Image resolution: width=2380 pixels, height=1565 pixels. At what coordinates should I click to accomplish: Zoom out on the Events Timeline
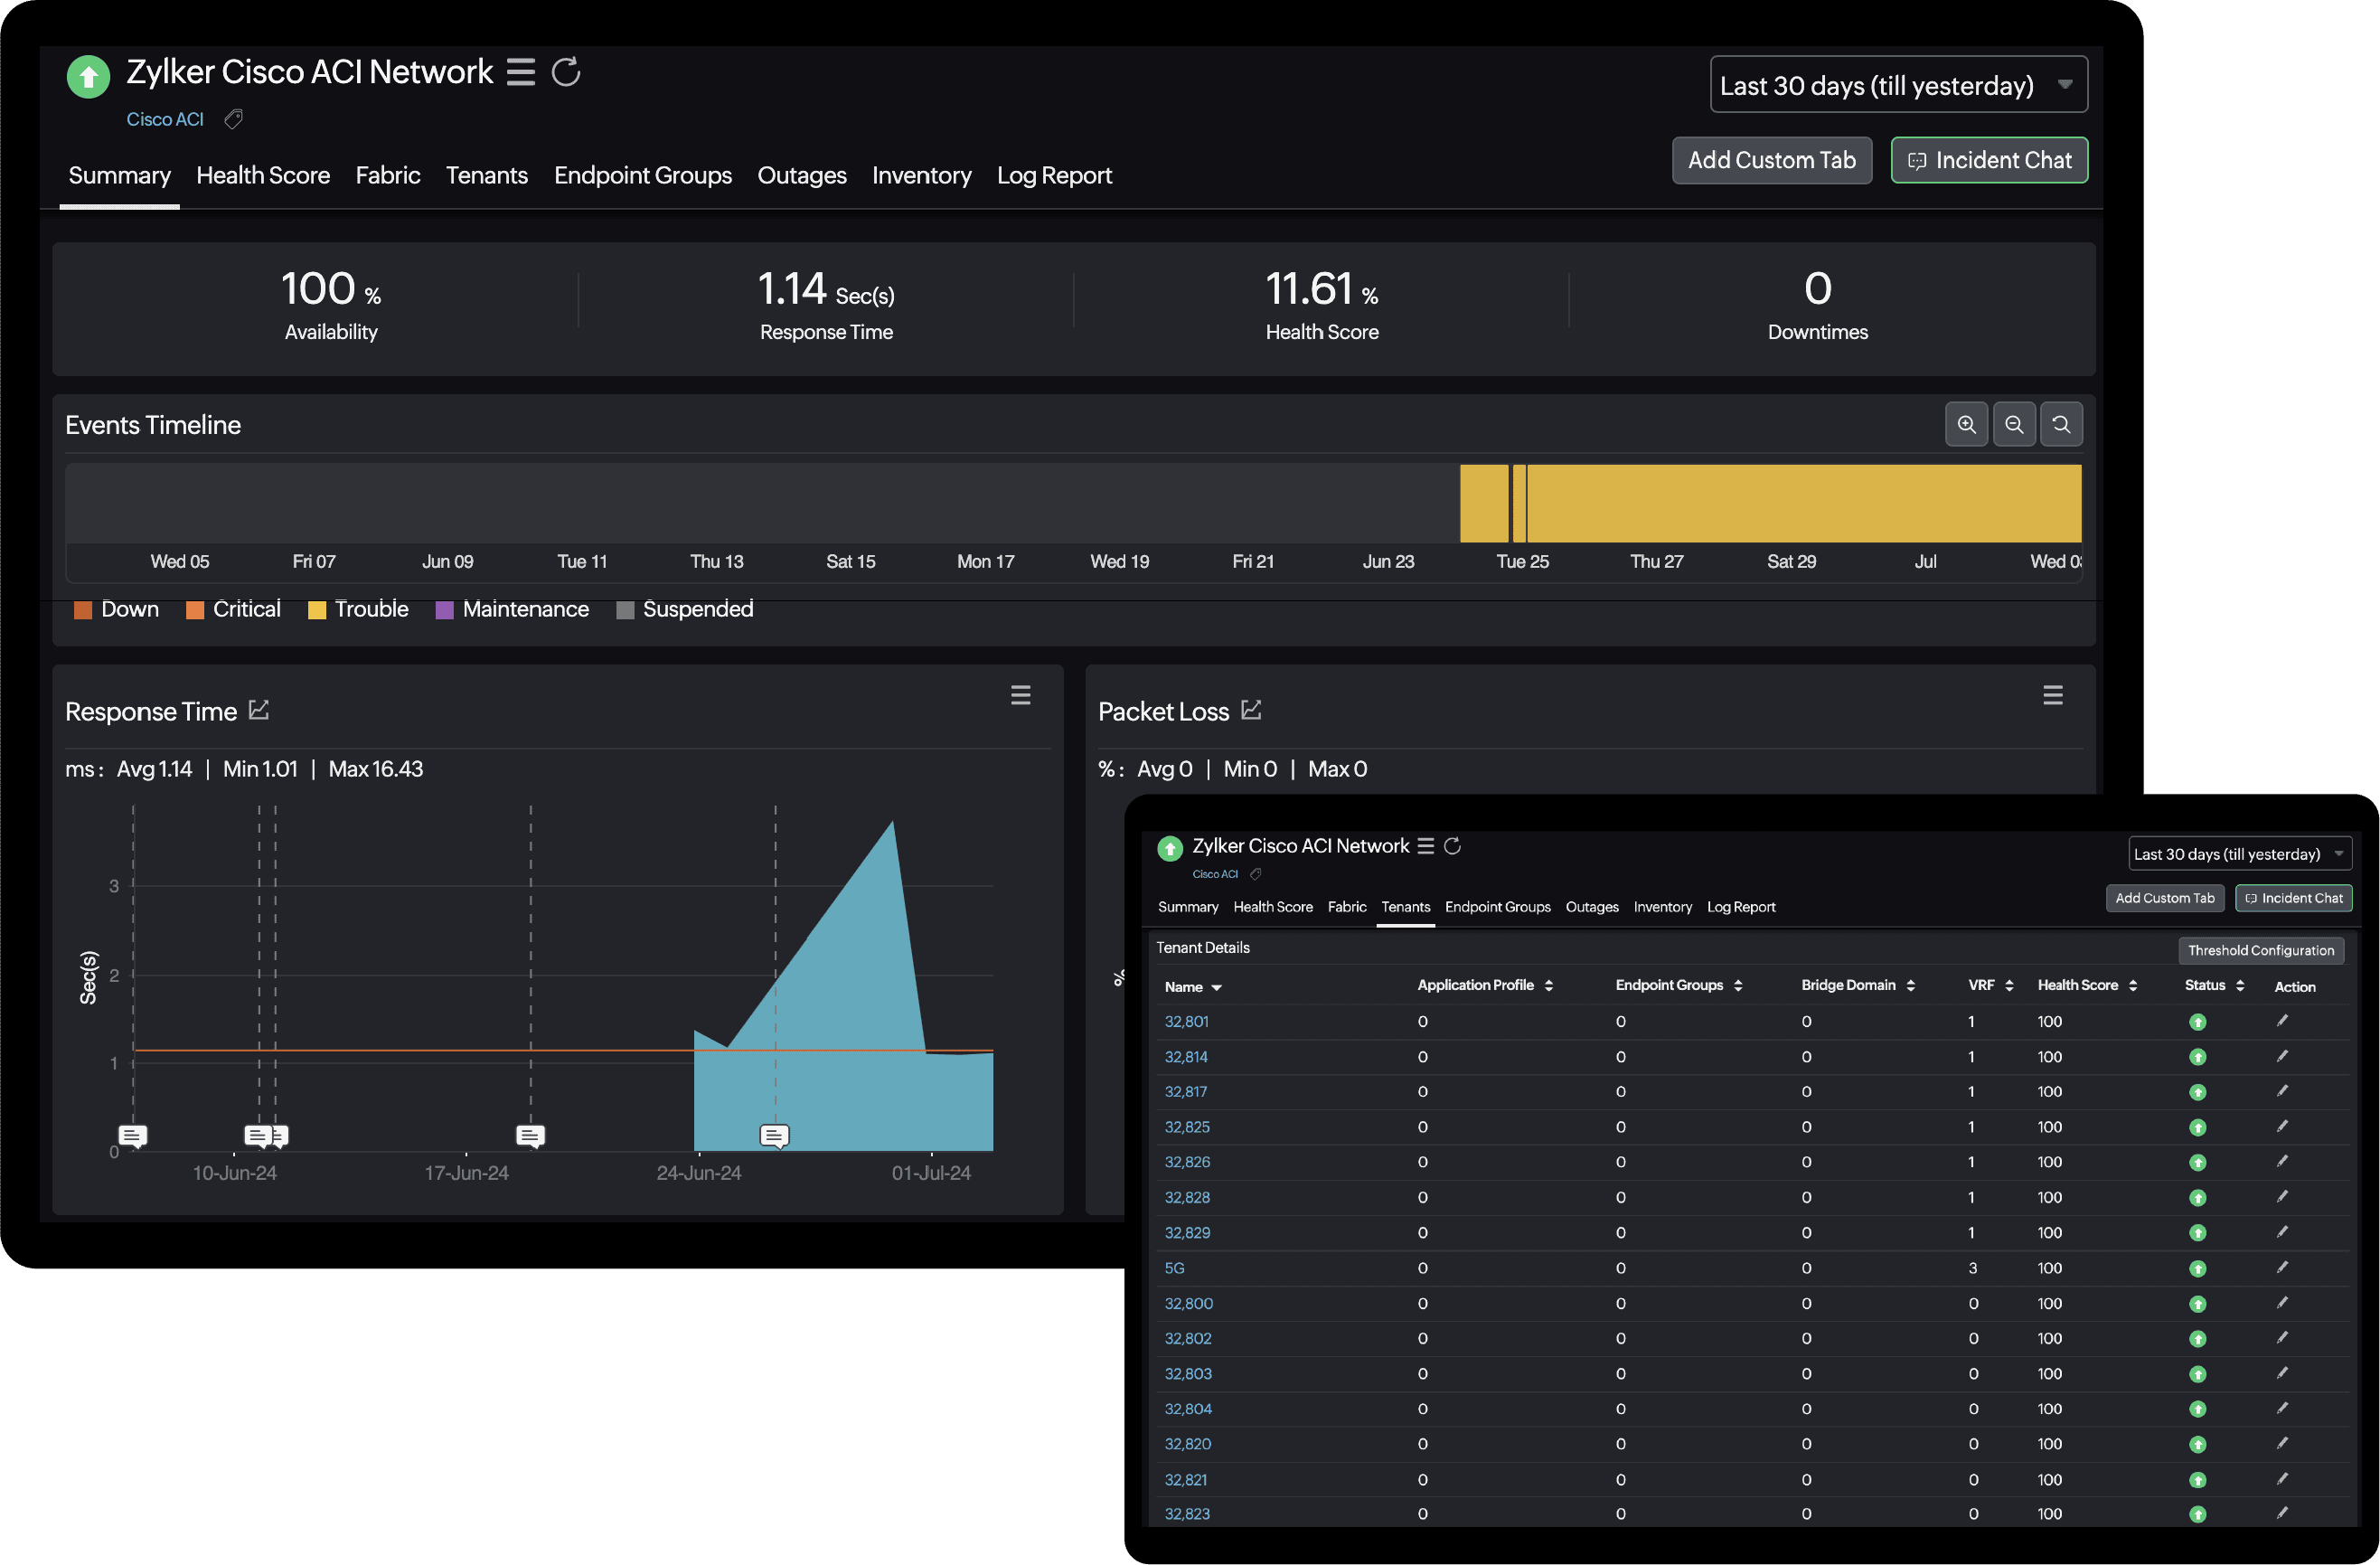[x=2014, y=425]
